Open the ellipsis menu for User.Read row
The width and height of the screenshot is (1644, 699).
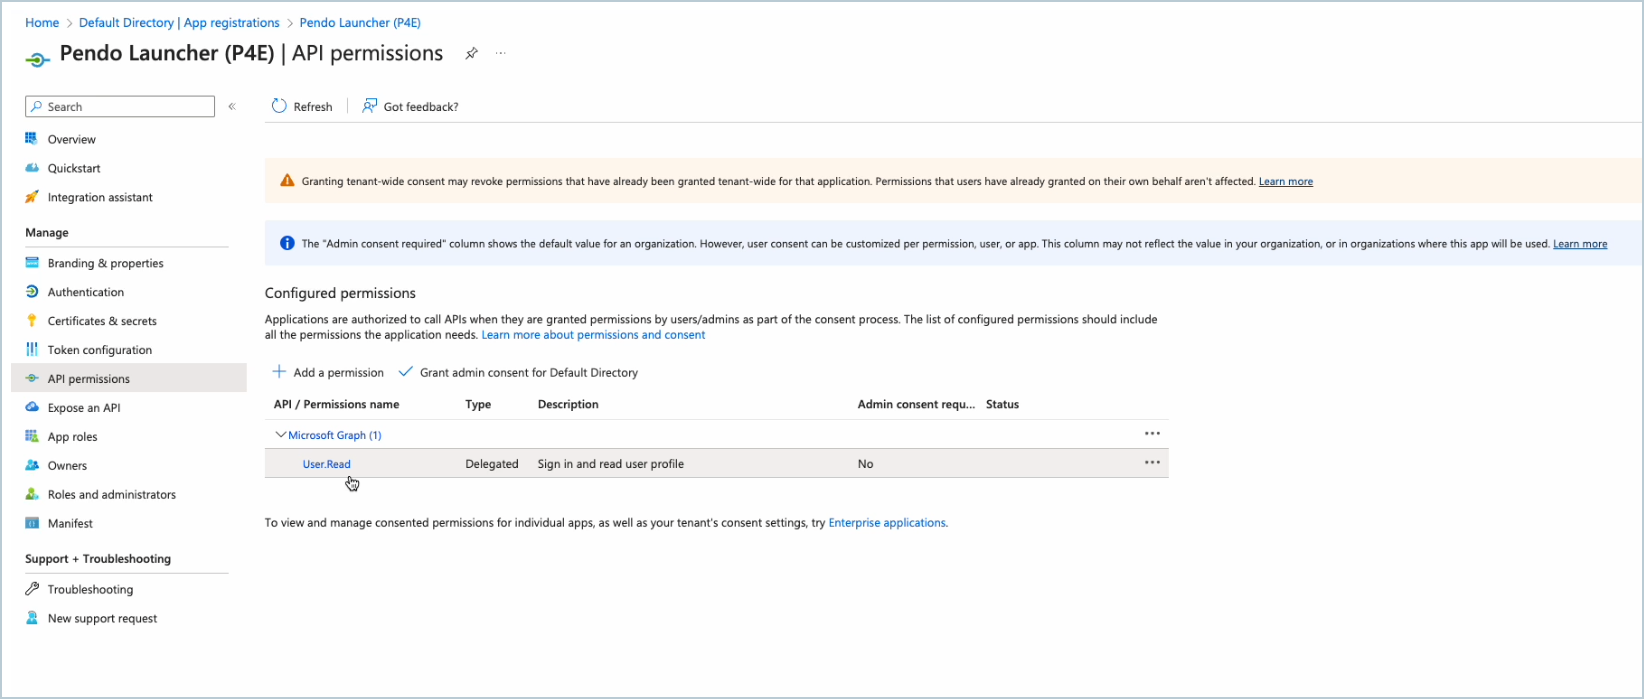(1152, 463)
